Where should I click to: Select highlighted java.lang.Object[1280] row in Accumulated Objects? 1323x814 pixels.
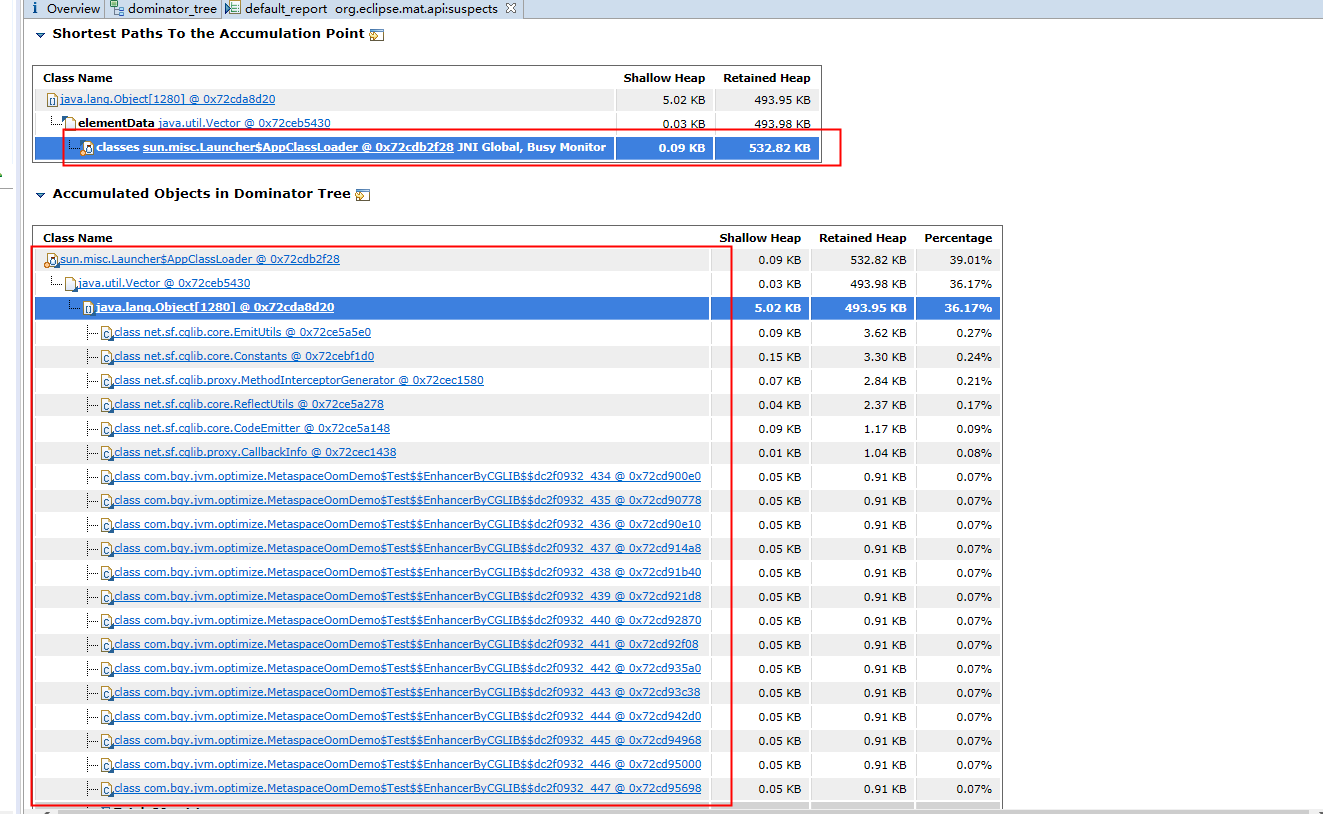[517, 308]
